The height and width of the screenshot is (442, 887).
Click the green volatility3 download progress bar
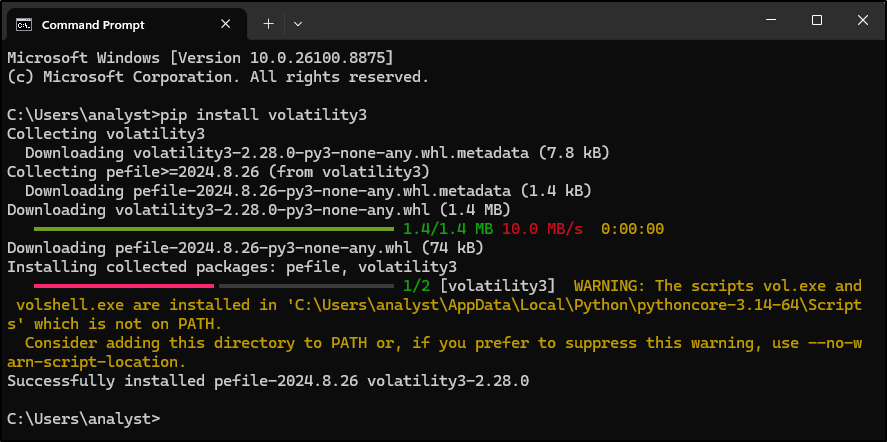pos(214,229)
